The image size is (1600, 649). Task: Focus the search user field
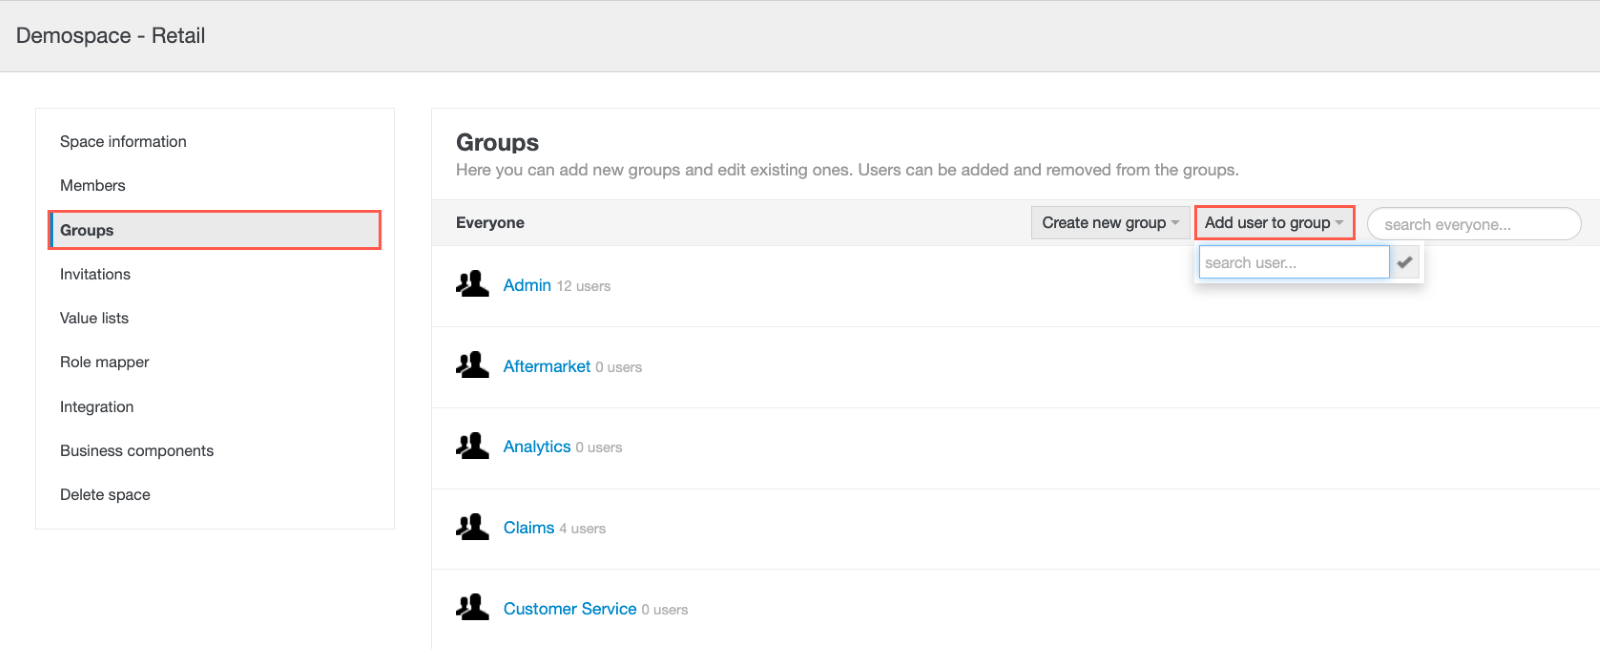(1293, 262)
